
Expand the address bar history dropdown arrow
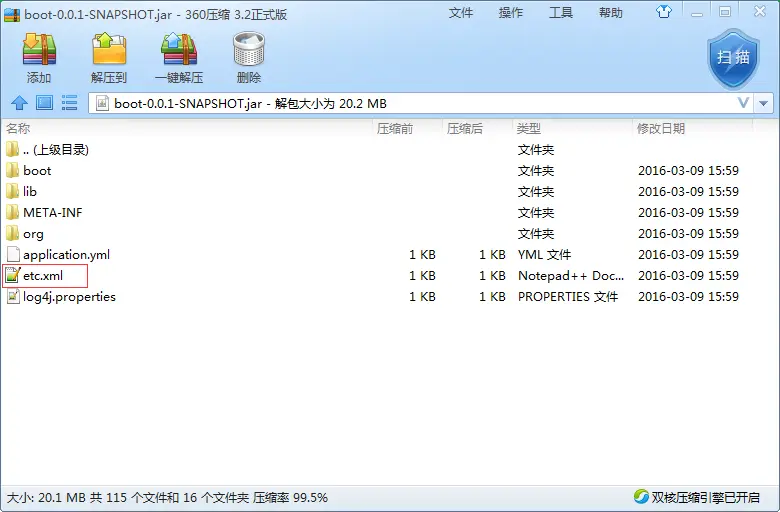[764, 103]
